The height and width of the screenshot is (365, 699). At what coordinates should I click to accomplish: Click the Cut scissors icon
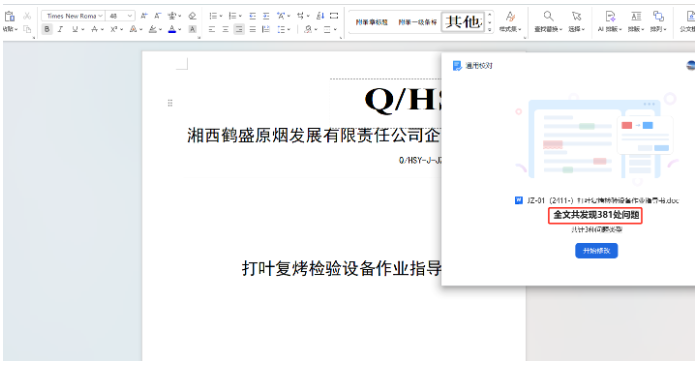point(27,16)
